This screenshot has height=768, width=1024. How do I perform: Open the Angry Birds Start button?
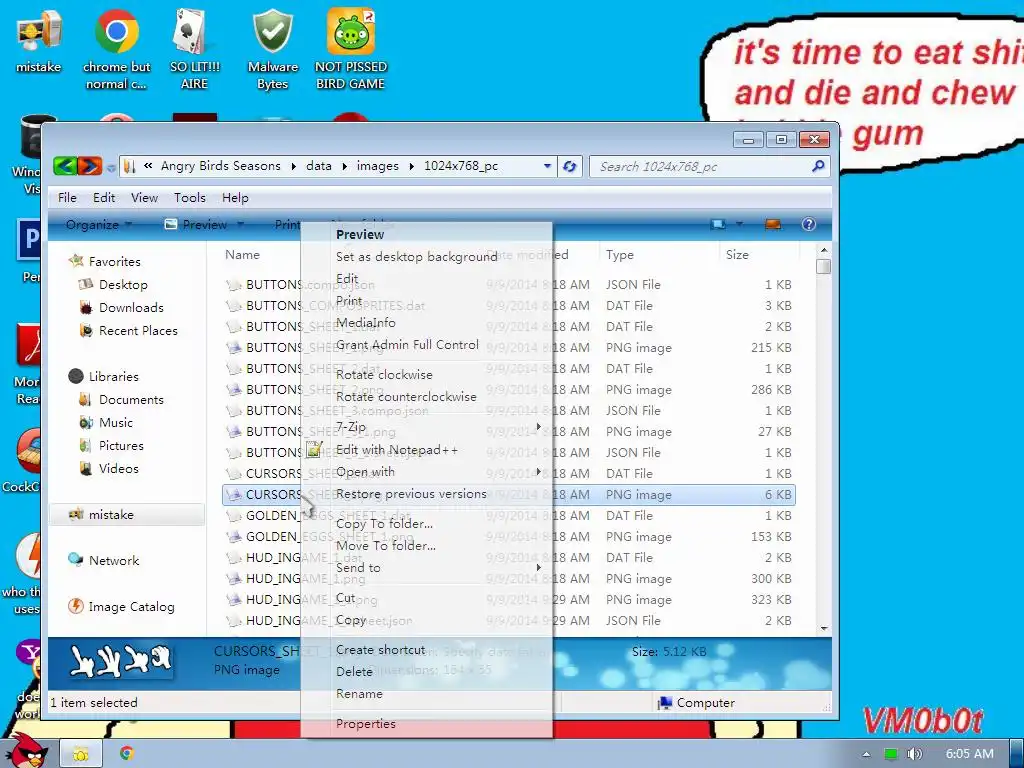coord(26,751)
